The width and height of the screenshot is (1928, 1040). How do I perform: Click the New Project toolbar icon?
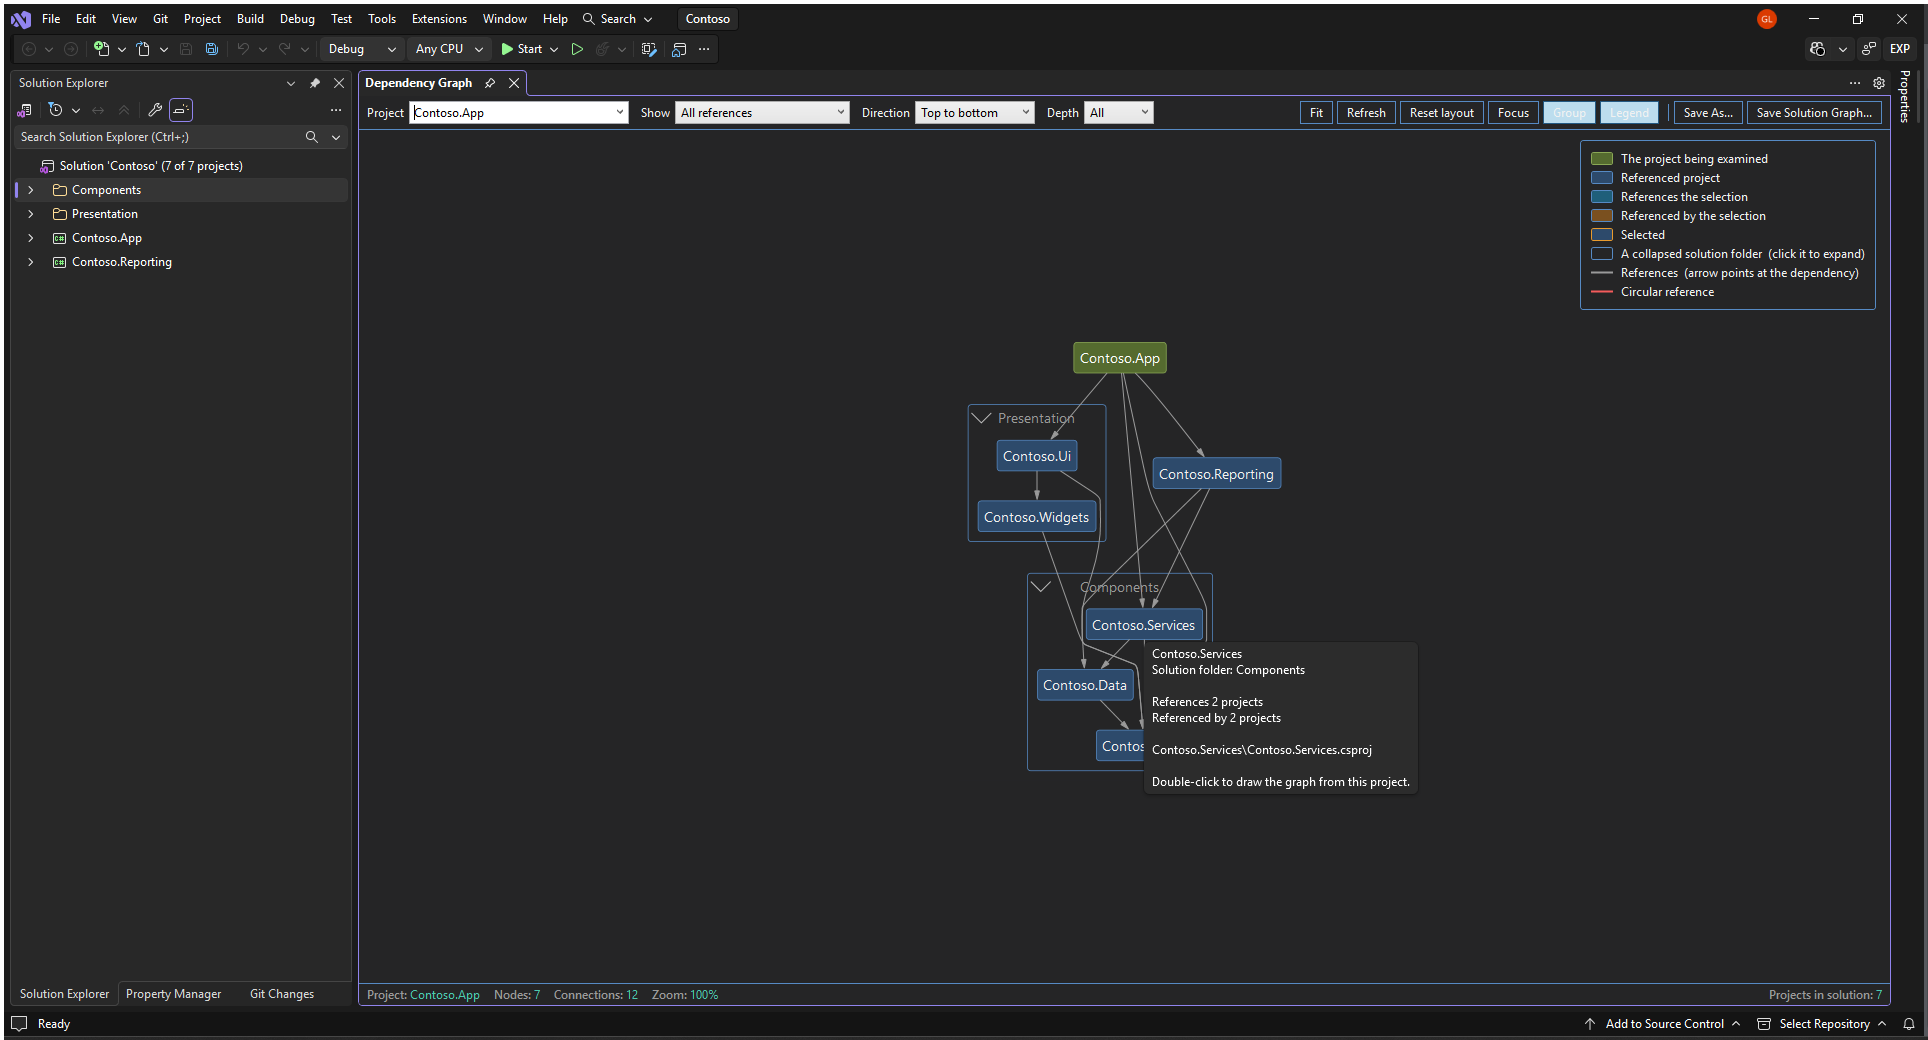click(101, 49)
